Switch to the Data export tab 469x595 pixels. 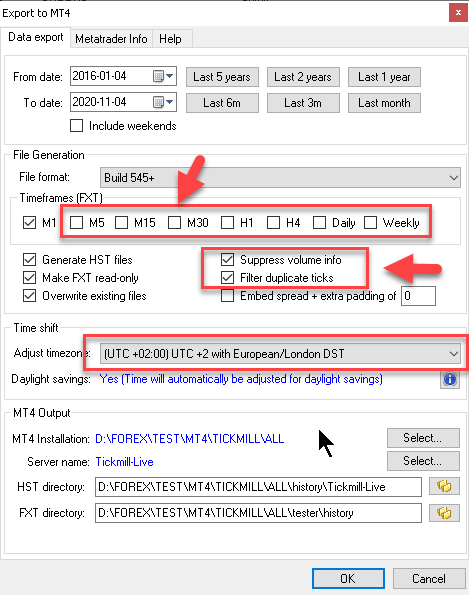(36, 38)
